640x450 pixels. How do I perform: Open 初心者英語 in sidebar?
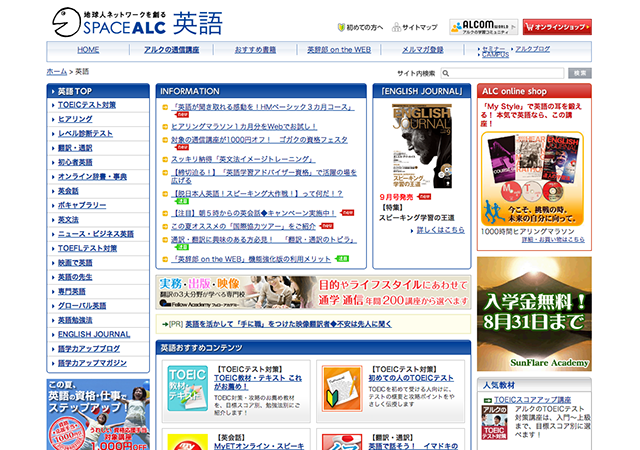pos(75,162)
